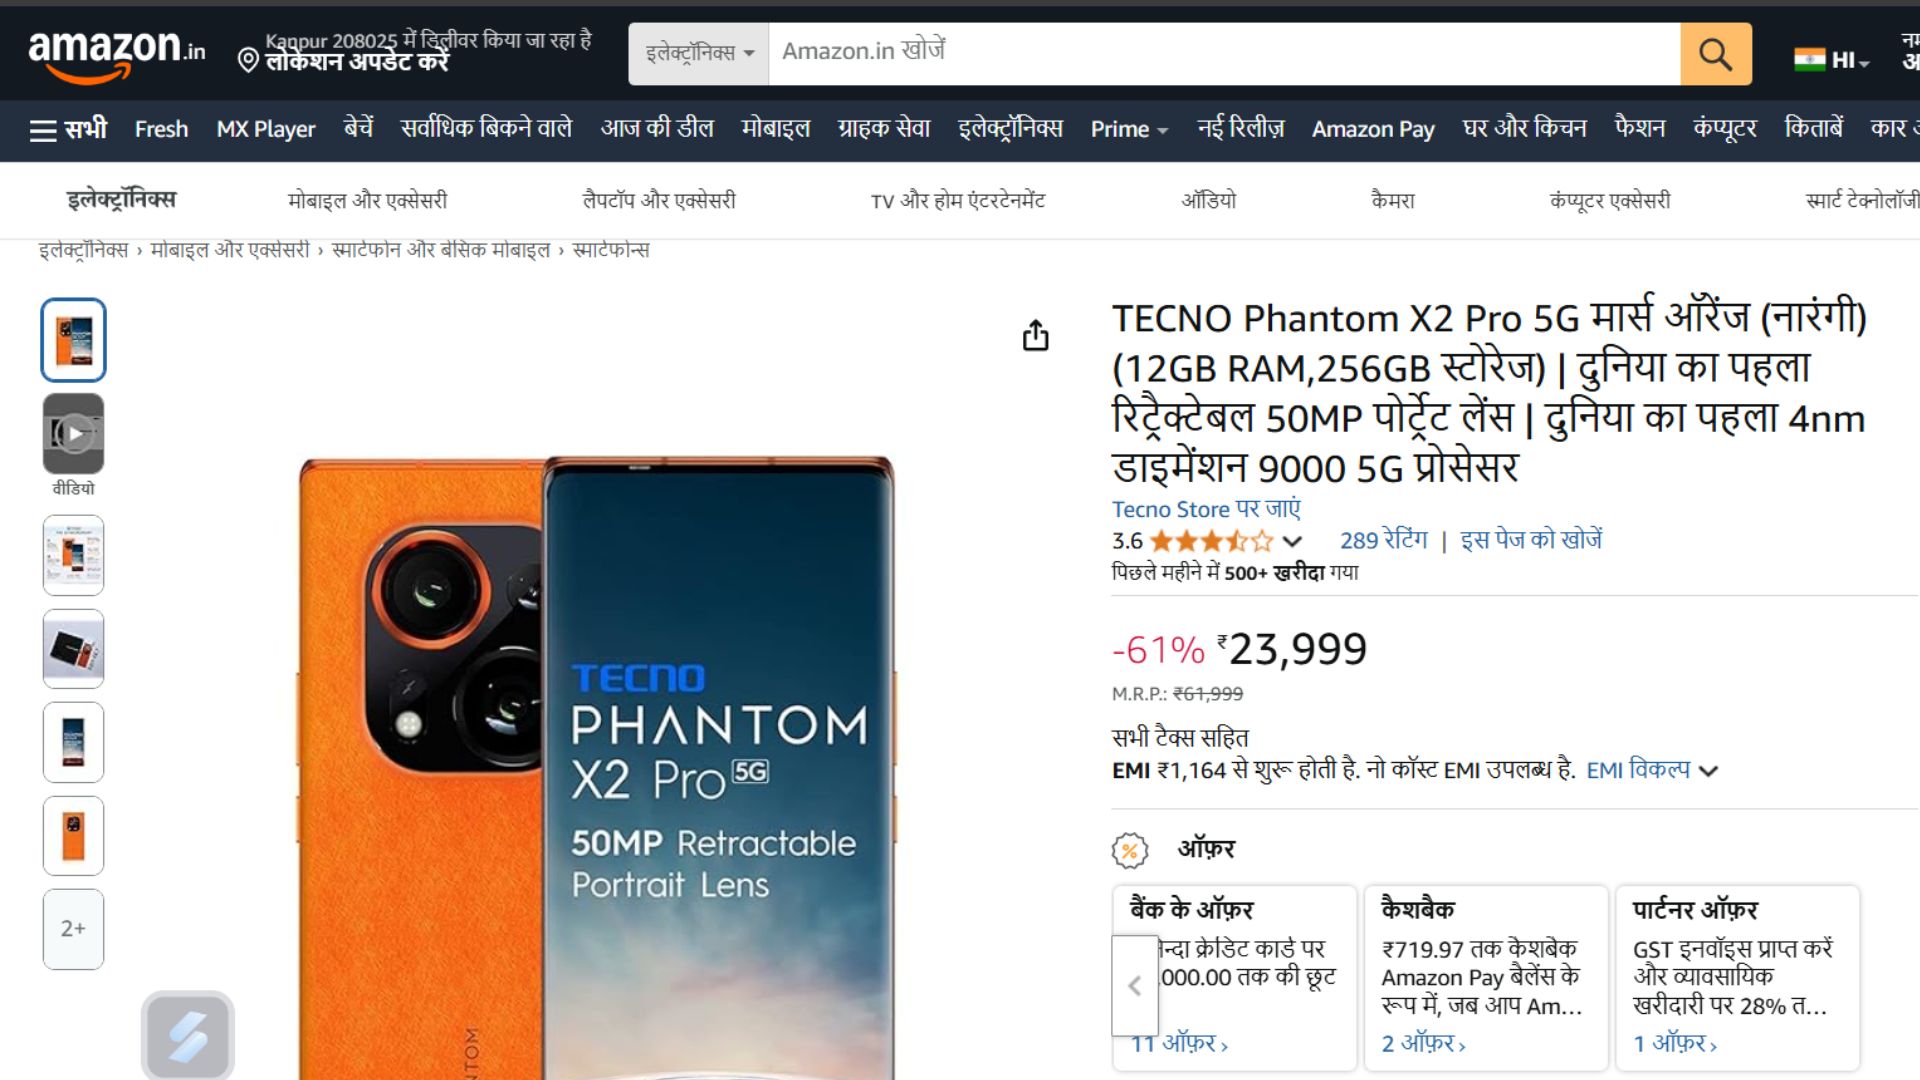Click the floating blue S extension icon
The height and width of the screenshot is (1080, 1920).
click(188, 1036)
